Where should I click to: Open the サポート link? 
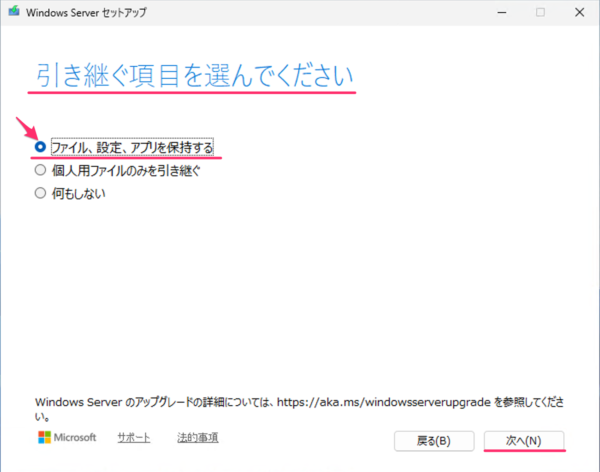pyautogui.click(x=134, y=438)
